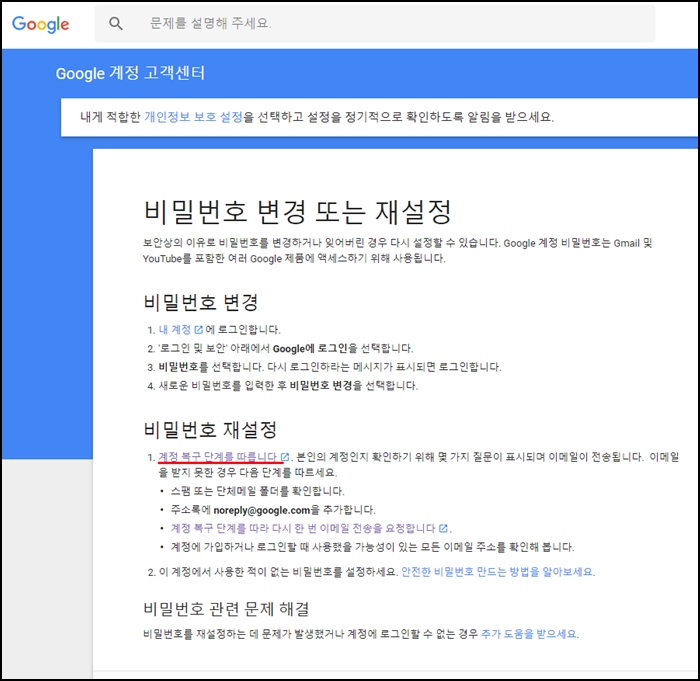Click the sentence '이 계정에서 사용한 적이 없는 비밀번호를 설정하세요'
Screen dimensions: 700x681
click(x=279, y=572)
